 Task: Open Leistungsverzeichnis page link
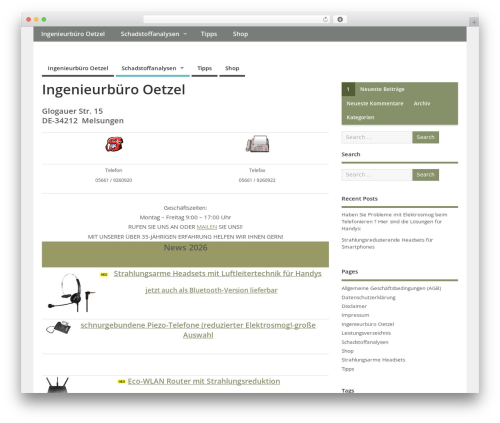(x=366, y=333)
